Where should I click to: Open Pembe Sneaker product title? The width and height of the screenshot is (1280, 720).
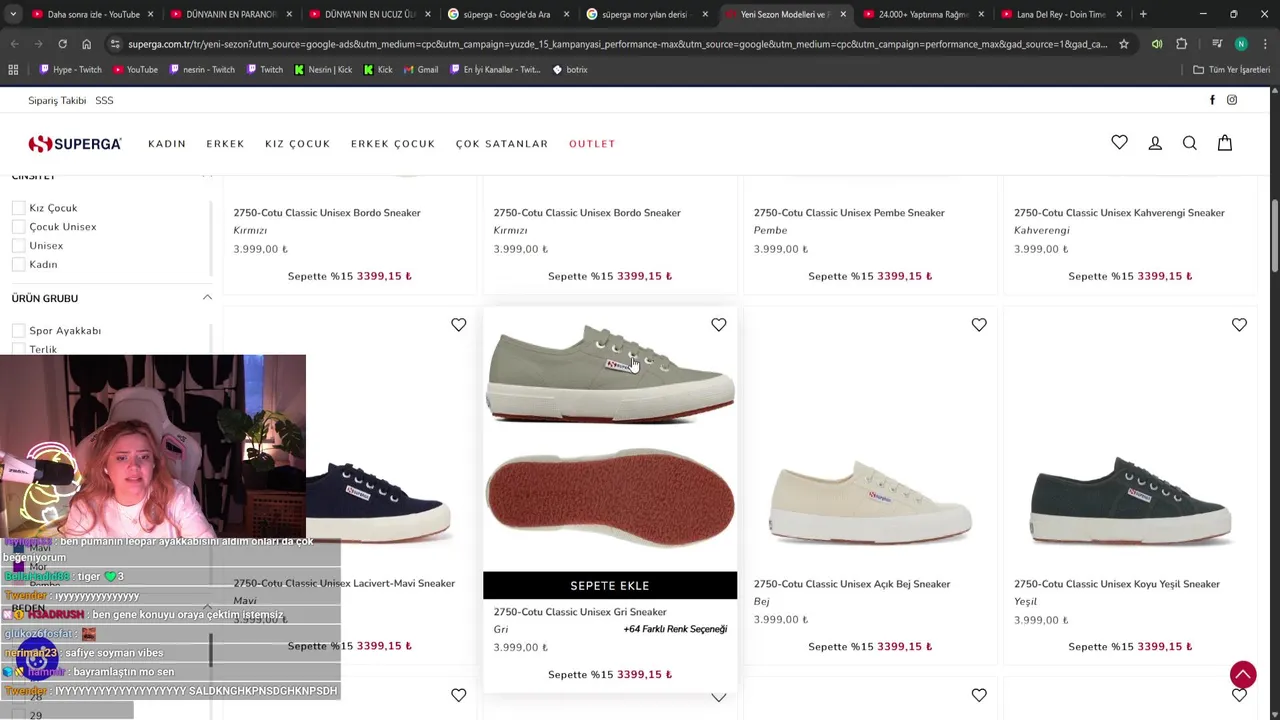pos(849,213)
